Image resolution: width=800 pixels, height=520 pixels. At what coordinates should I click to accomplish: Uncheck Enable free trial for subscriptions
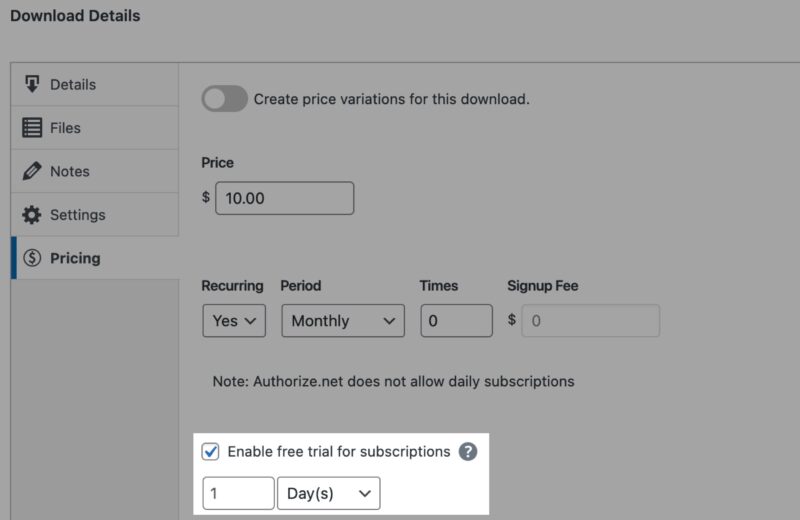click(x=211, y=452)
